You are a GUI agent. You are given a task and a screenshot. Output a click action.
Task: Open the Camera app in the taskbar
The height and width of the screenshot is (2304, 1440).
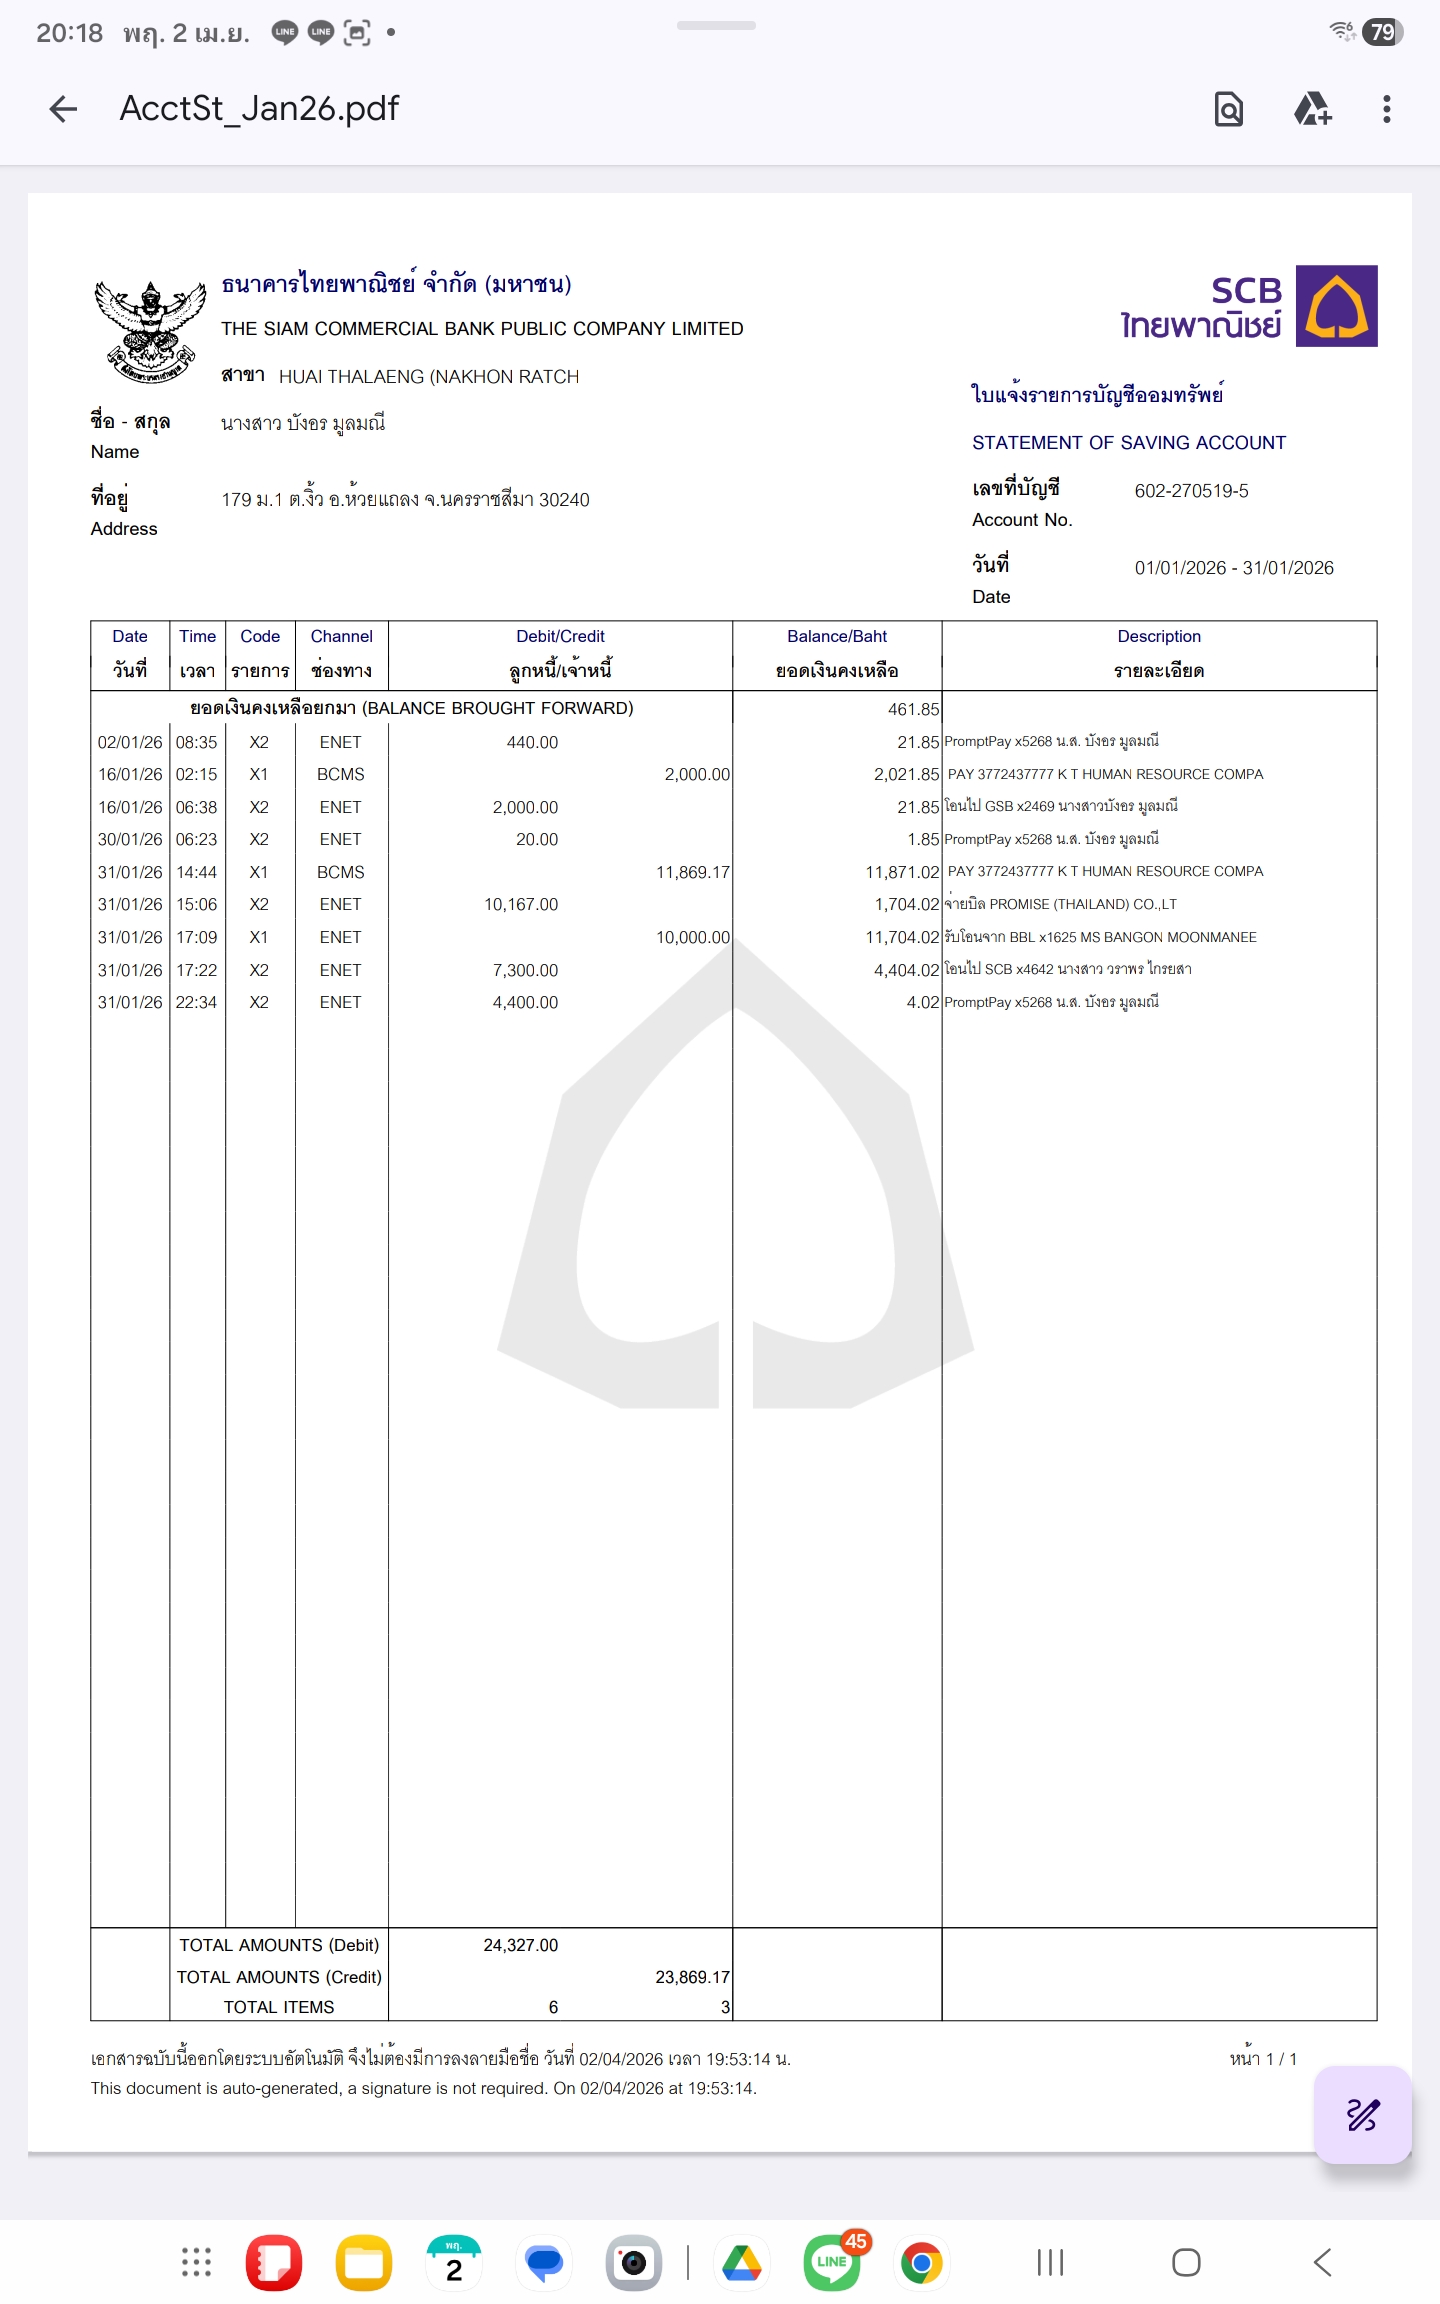coord(634,2262)
